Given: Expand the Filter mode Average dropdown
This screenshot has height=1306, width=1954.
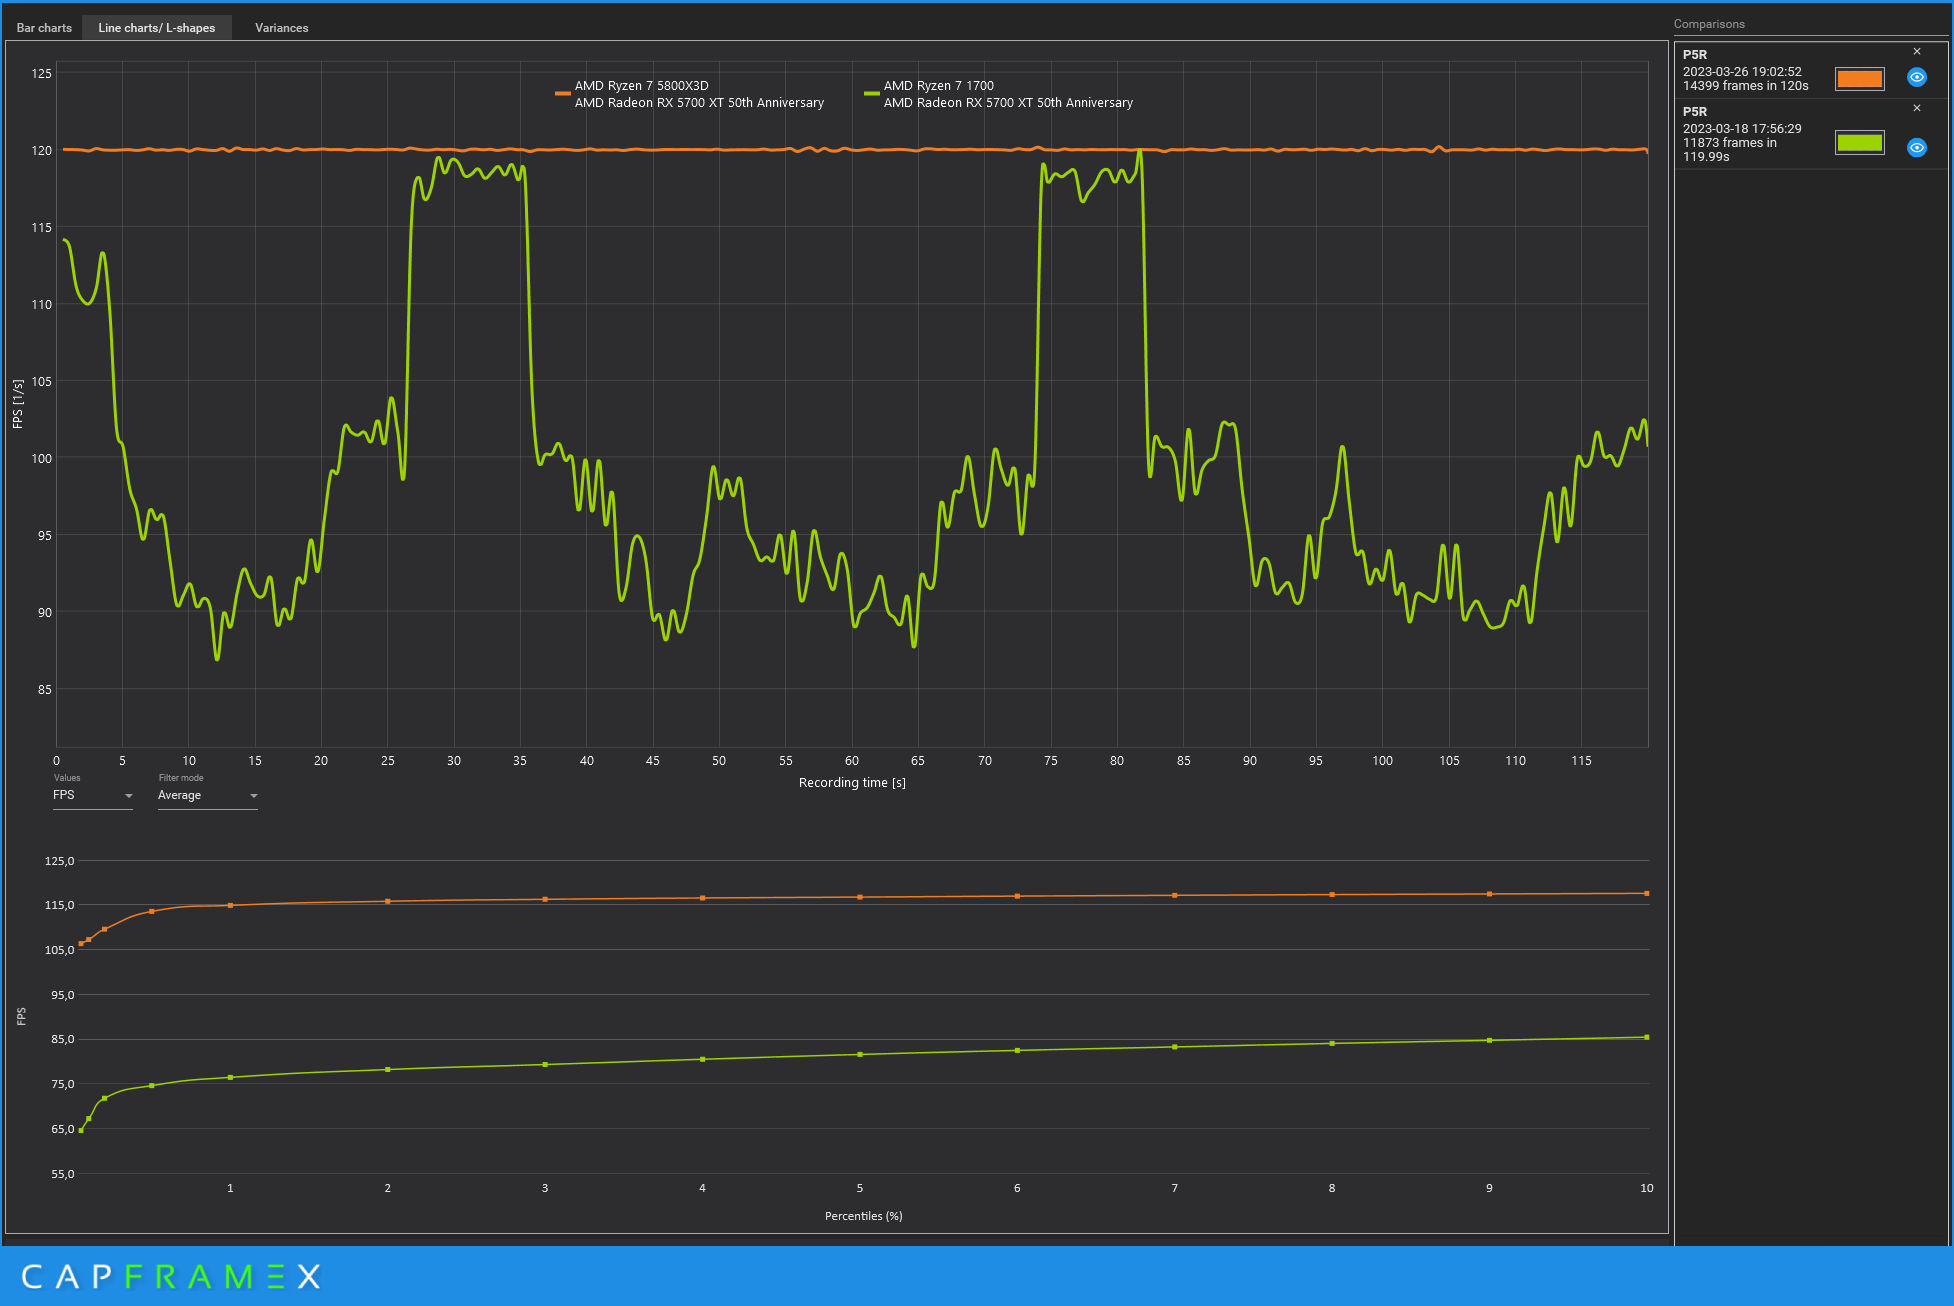Looking at the screenshot, I should pyautogui.click(x=207, y=796).
